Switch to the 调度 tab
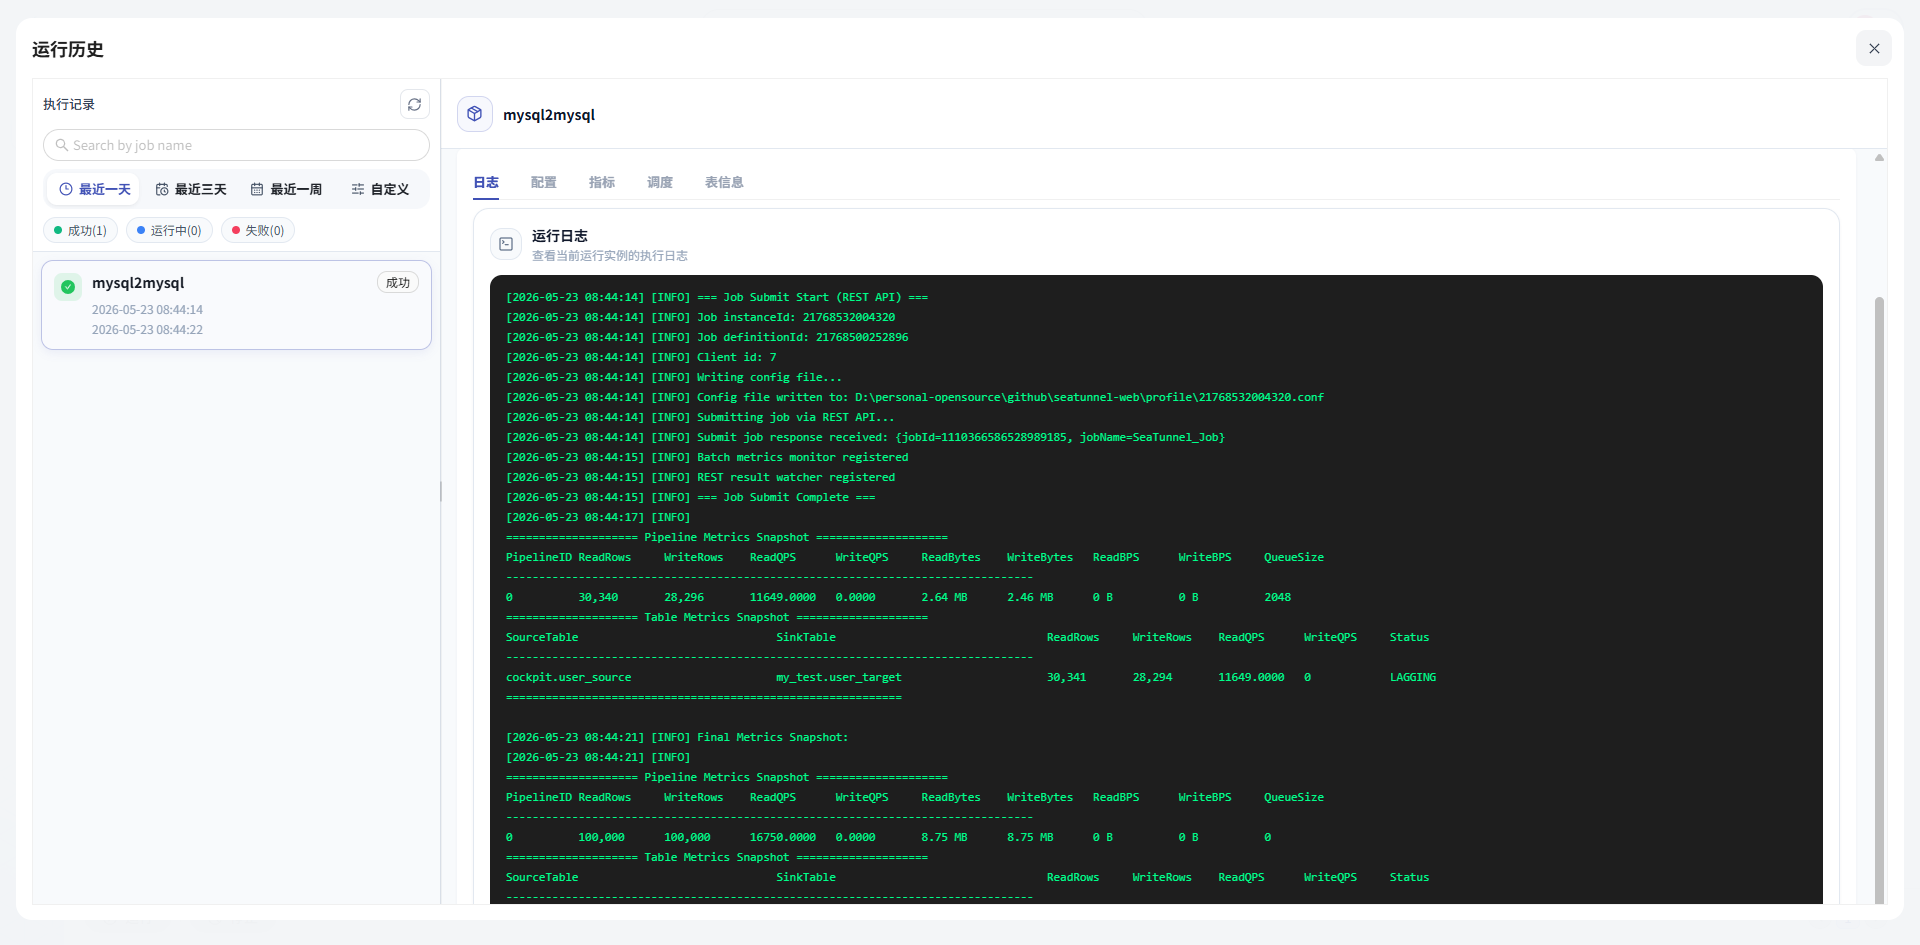Viewport: 1920px width, 945px height. click(x=660, y=182)
